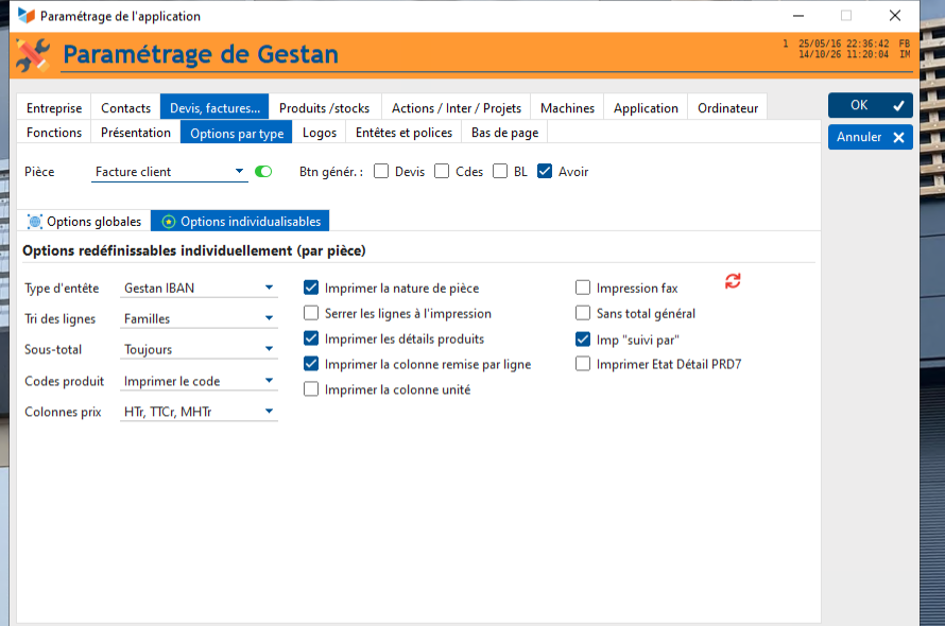
Task: Click the Gestan logo in title bar
Action: pyautogui.click(x=27, y=16)
